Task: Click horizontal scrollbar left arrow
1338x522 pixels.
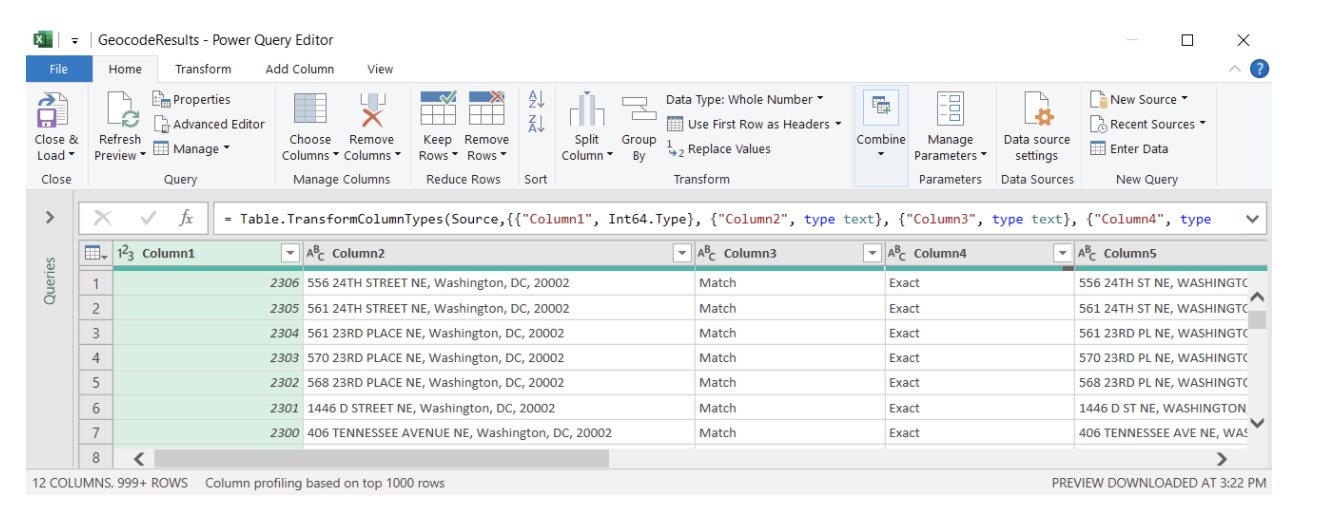Action: click(x=139, y=458)
